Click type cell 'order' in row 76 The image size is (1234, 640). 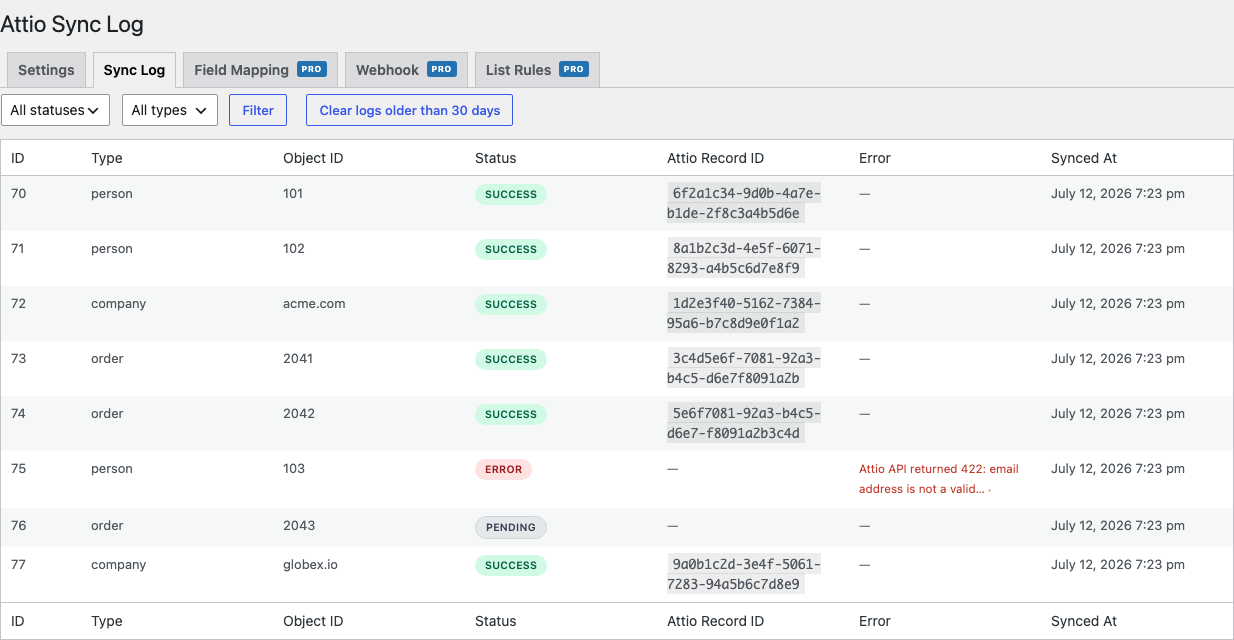107,525
